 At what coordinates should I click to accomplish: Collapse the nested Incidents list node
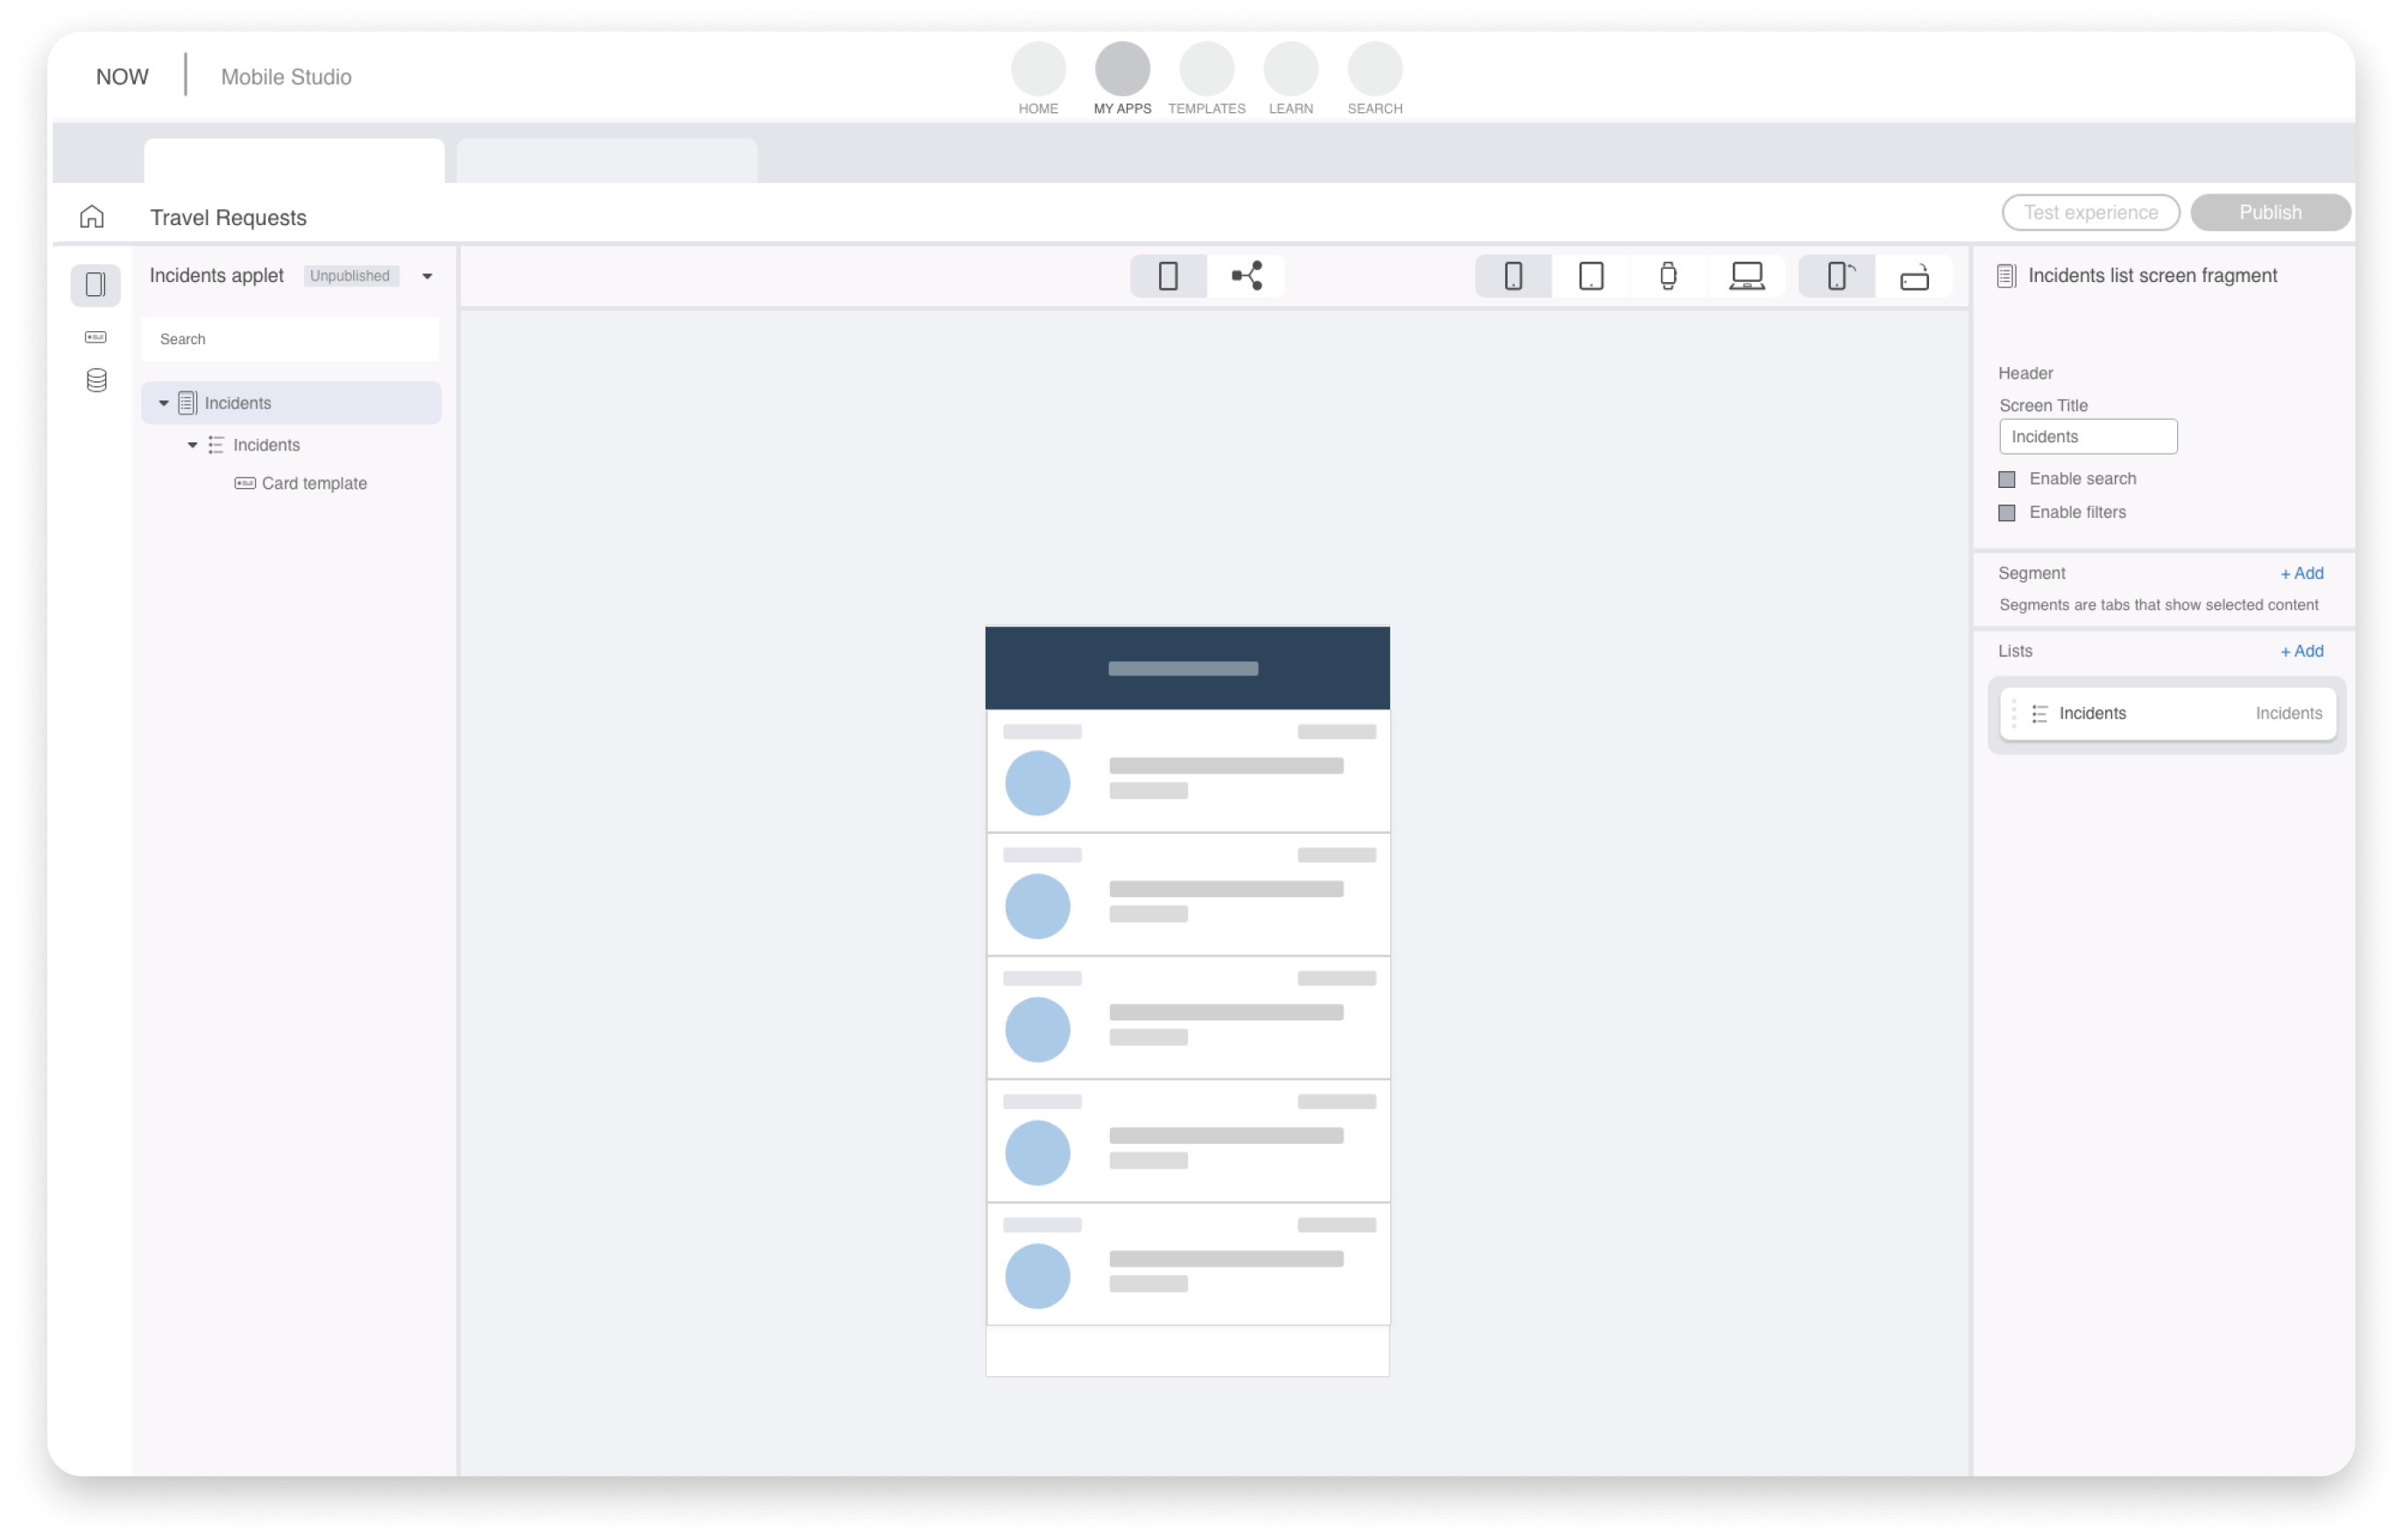[x=192, y=445]
